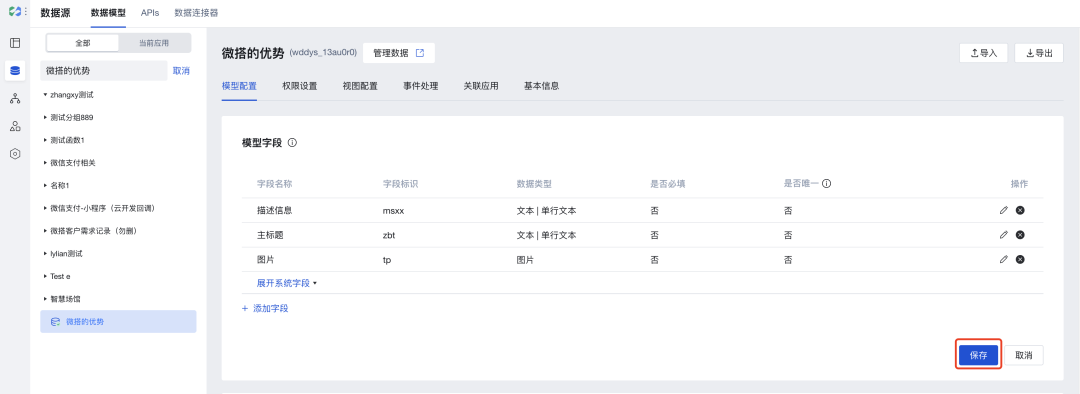
Task: Expand the 测试分组889 group
Action: pyautogui.click(x=45, y=117)
